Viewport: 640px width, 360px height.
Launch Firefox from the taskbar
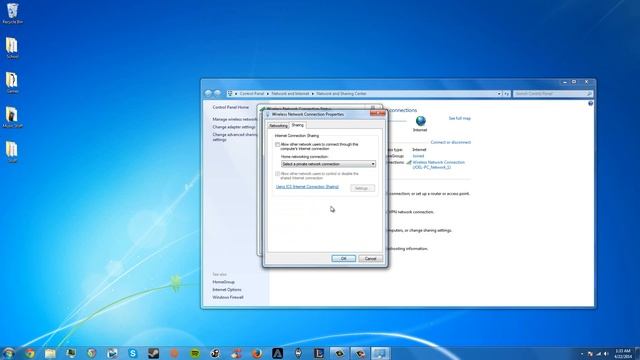(x=257, y=353)
